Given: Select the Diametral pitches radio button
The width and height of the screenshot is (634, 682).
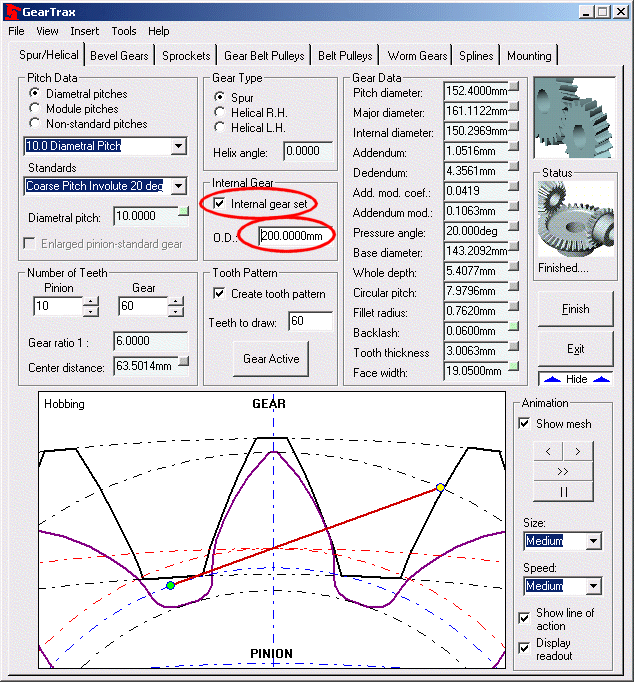Looking at the screenshot, I should (x=35, y=93).
